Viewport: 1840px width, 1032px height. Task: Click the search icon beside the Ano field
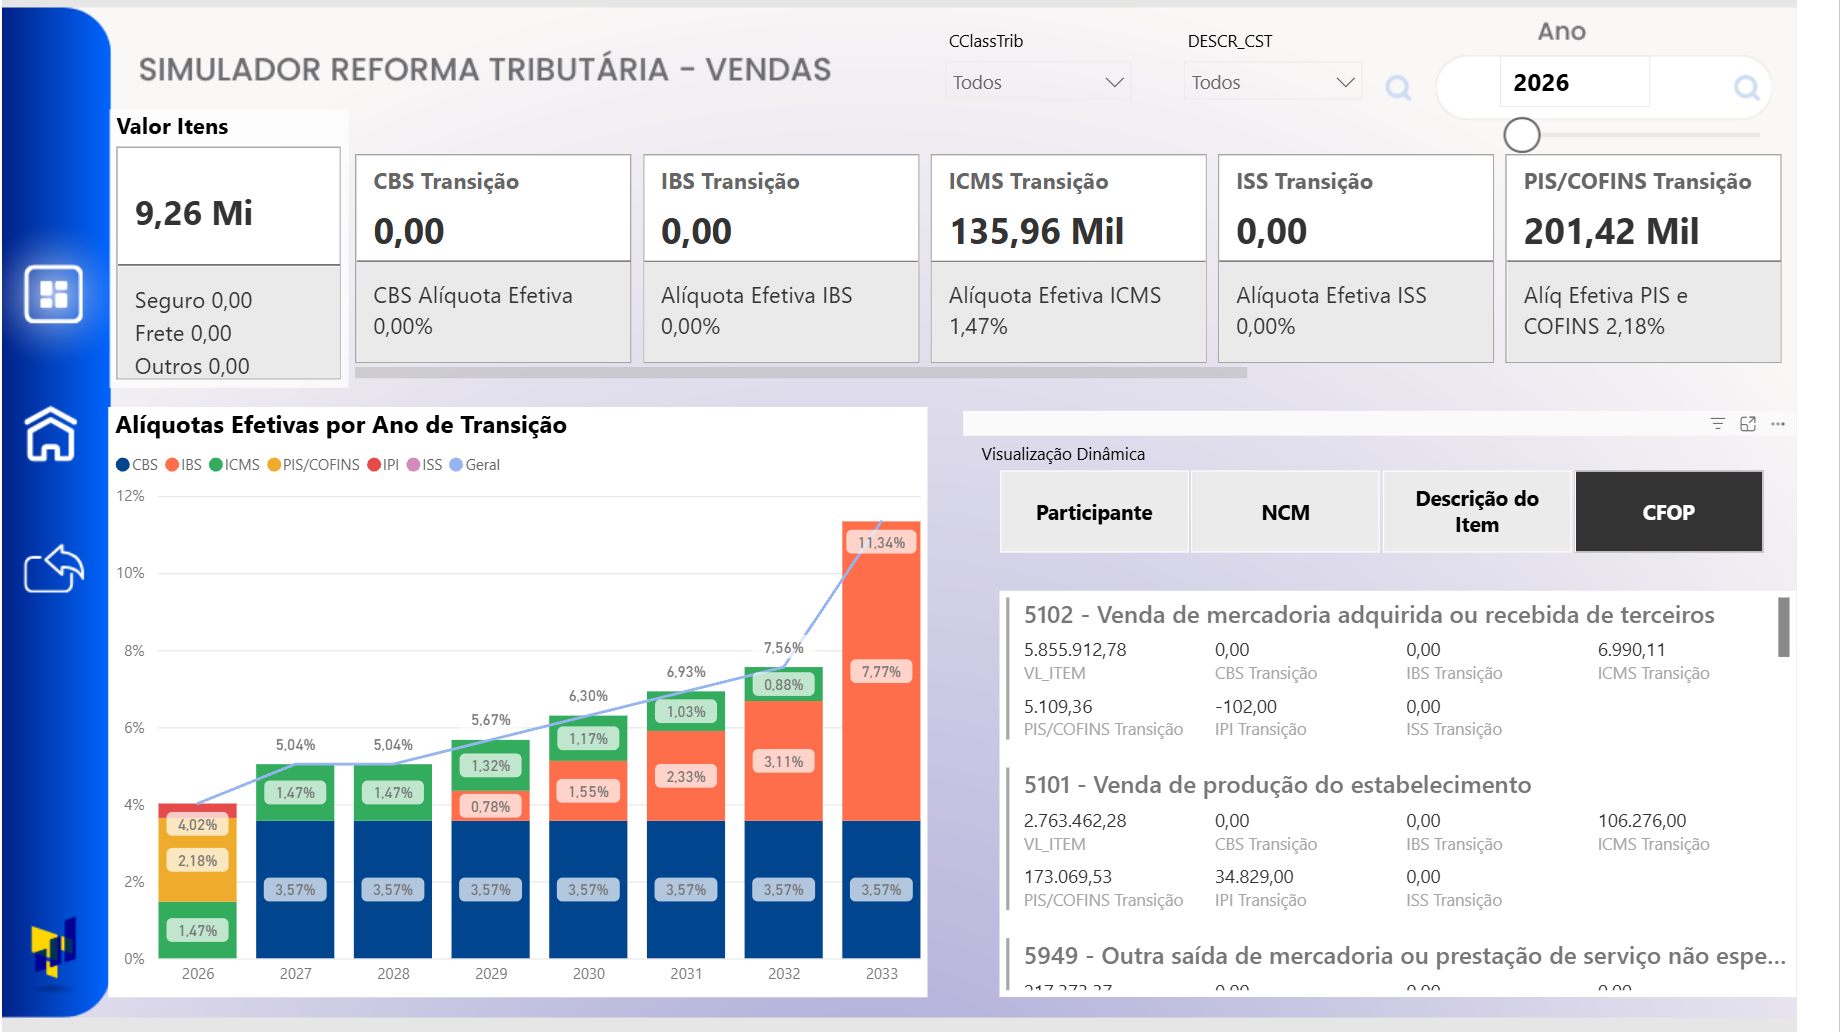point(1746,88)
